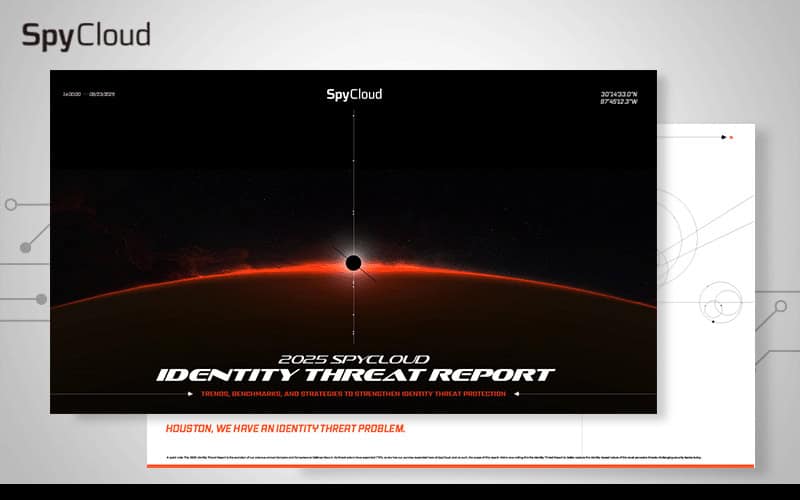The image size is (800, 500).
Task: Click the coordinates text in cover's top-right
Action: point(617,98)
